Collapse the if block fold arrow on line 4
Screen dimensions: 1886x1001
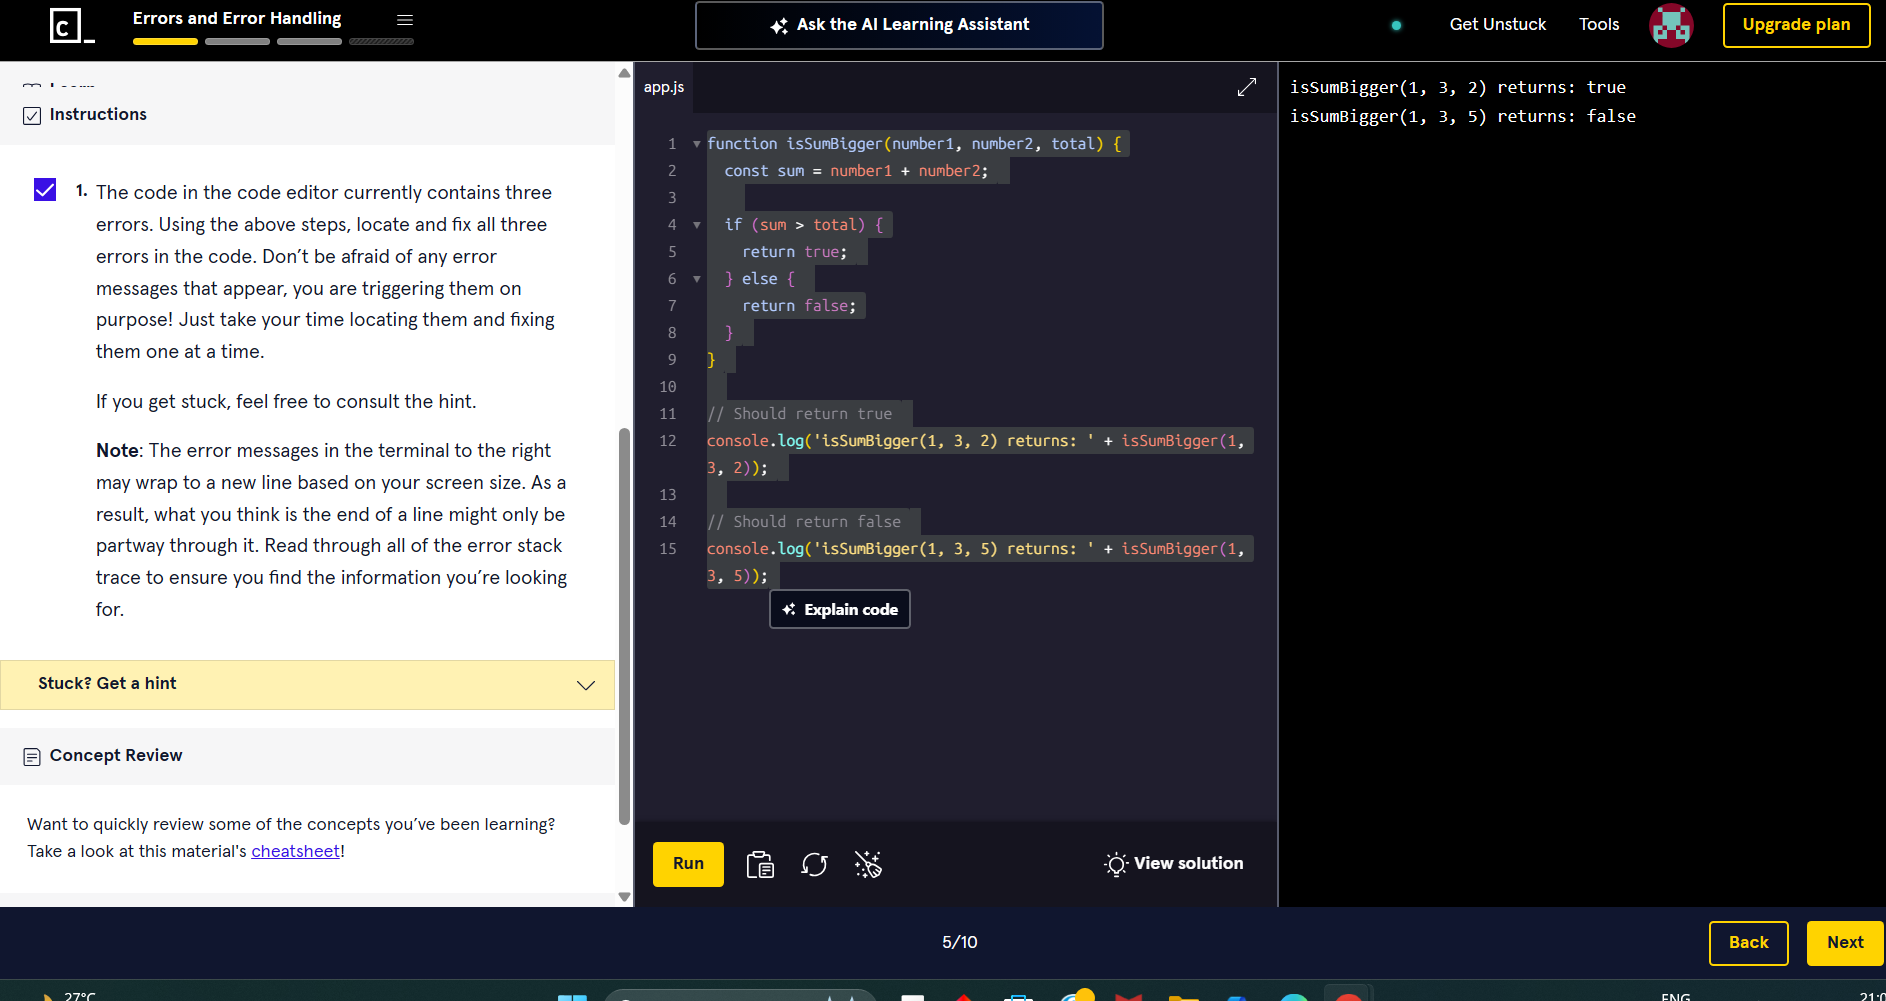tap(697, 225)
